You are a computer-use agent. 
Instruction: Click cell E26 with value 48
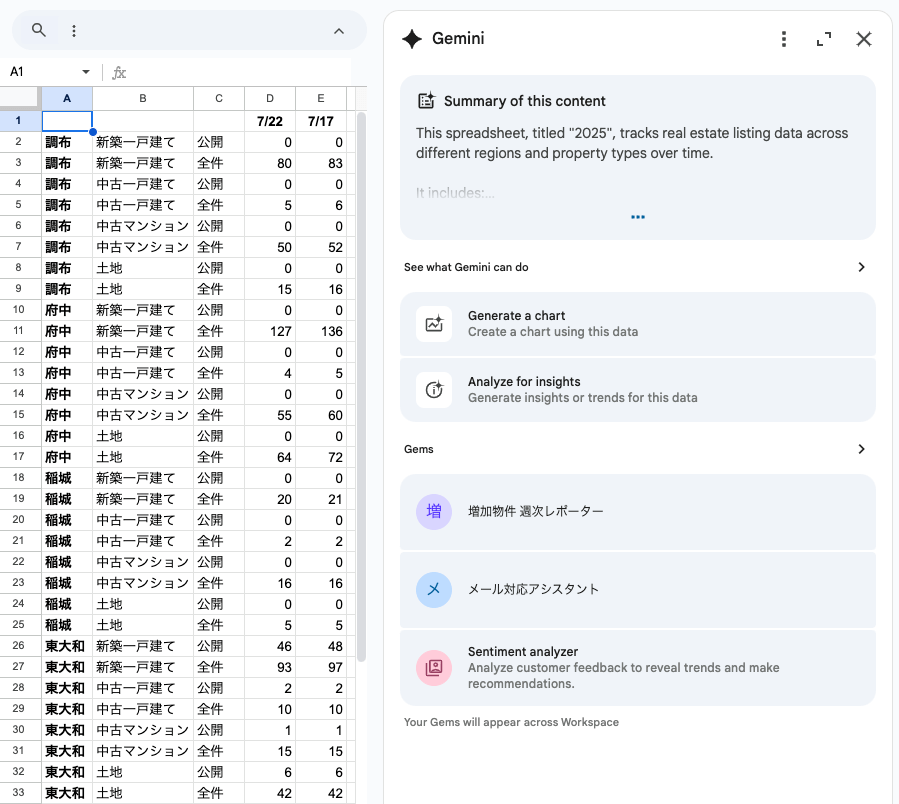(x=321, y=646)
